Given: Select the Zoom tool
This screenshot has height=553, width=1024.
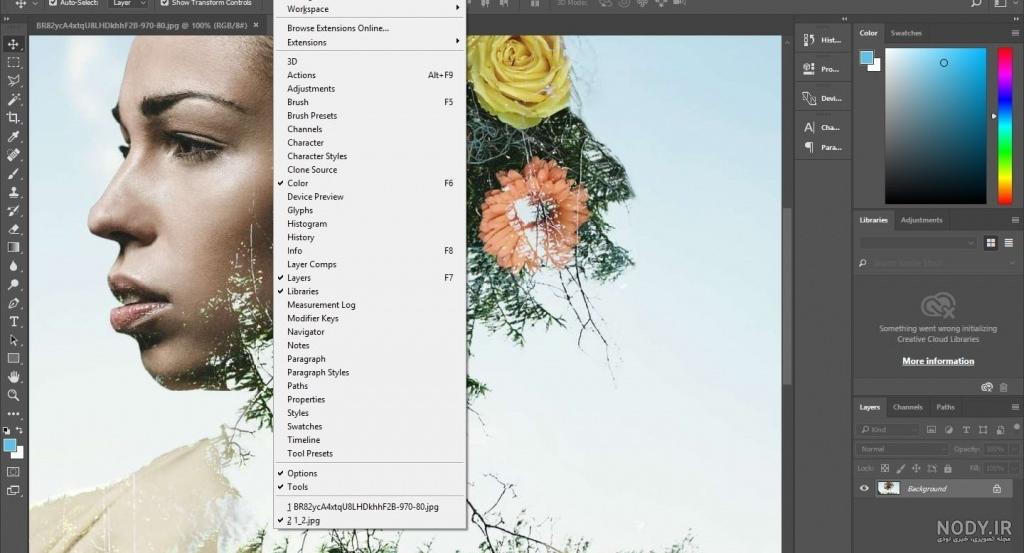Looking at the screenshot, I should click(x=13, y=395).
